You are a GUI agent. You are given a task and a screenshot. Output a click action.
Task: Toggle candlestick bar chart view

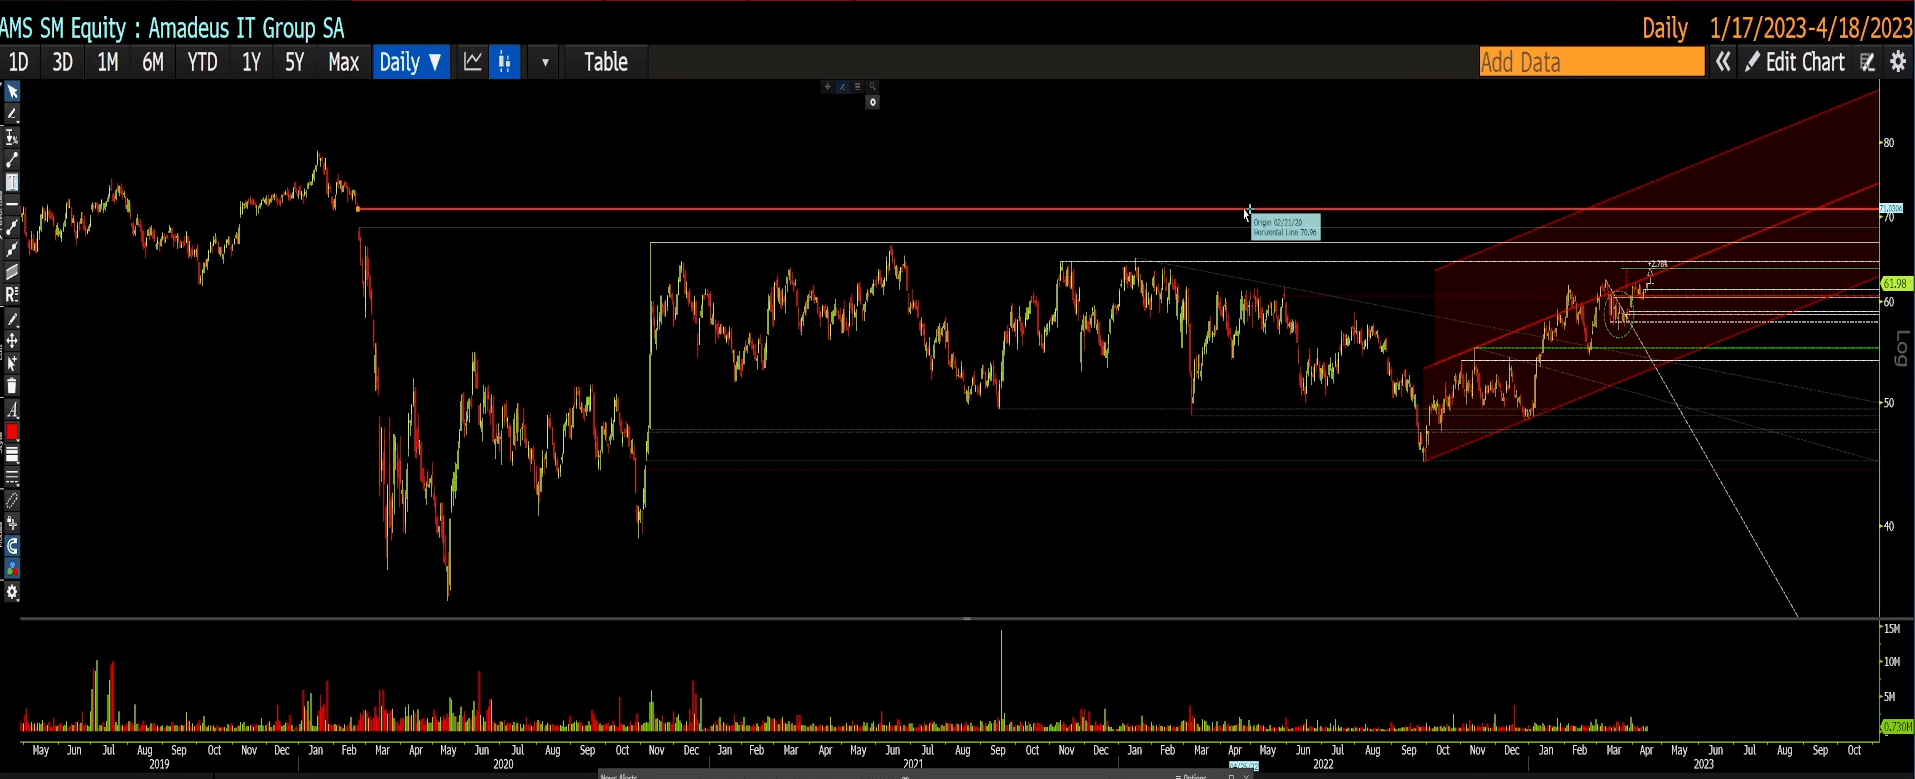click(x=505, y=62)
